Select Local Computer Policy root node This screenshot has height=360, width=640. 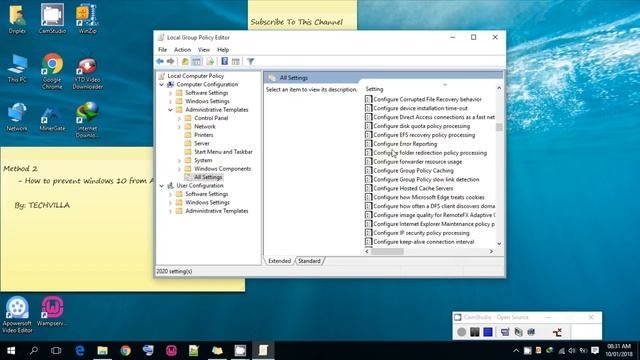(x=196, y=76)
